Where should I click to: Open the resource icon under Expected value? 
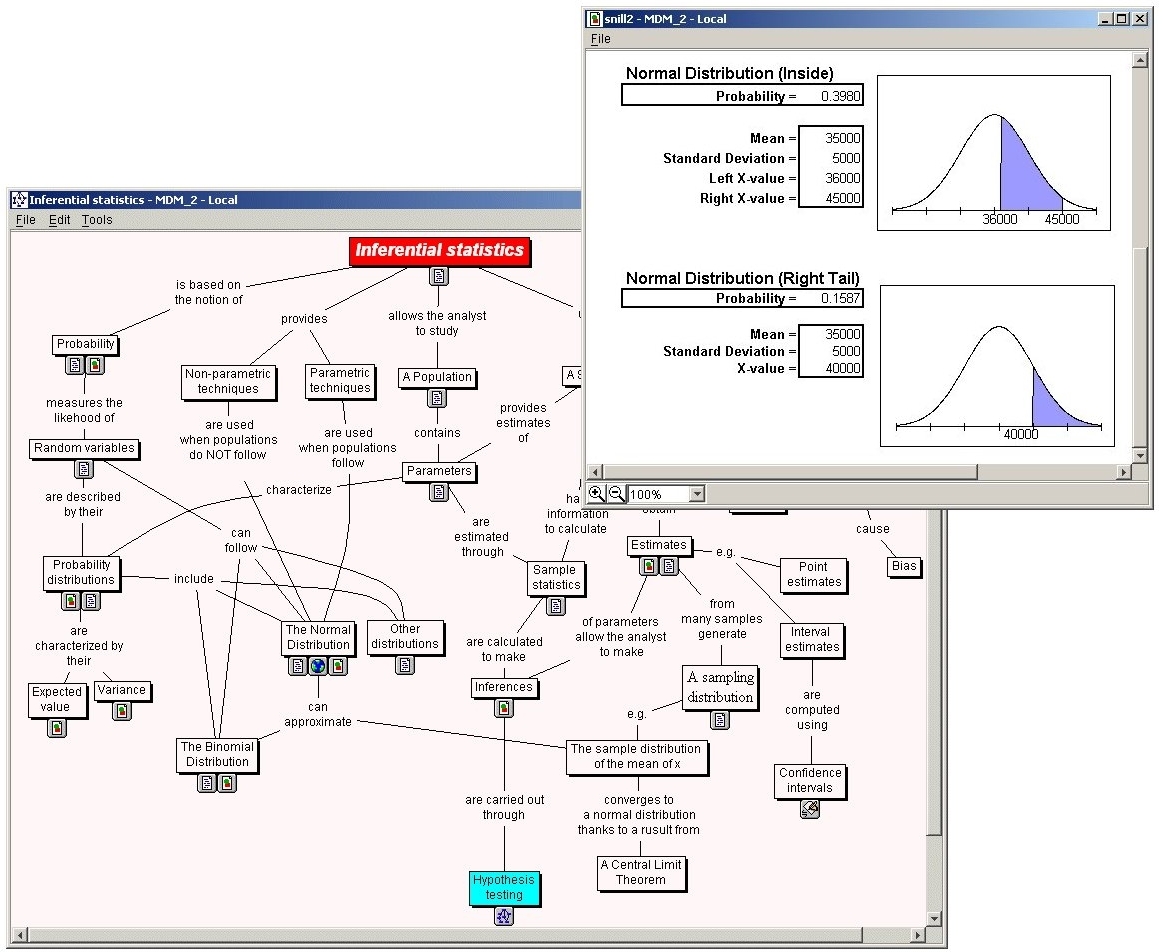[x=57, y=728]
